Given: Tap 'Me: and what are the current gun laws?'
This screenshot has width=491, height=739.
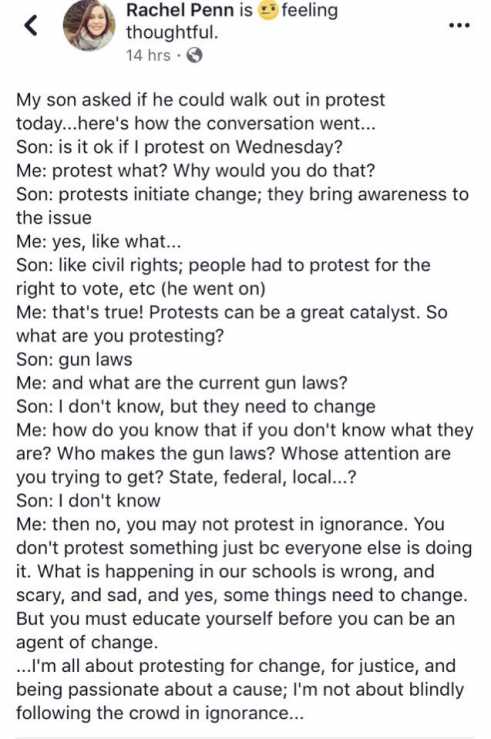Looking at the screenshot, I should [181, 383].
